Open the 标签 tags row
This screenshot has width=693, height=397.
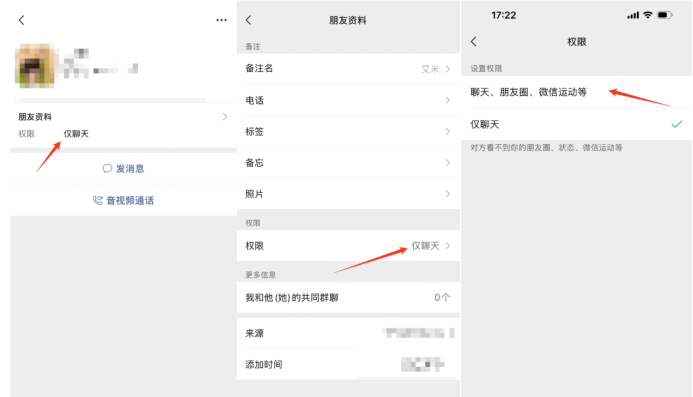(348, 131)
